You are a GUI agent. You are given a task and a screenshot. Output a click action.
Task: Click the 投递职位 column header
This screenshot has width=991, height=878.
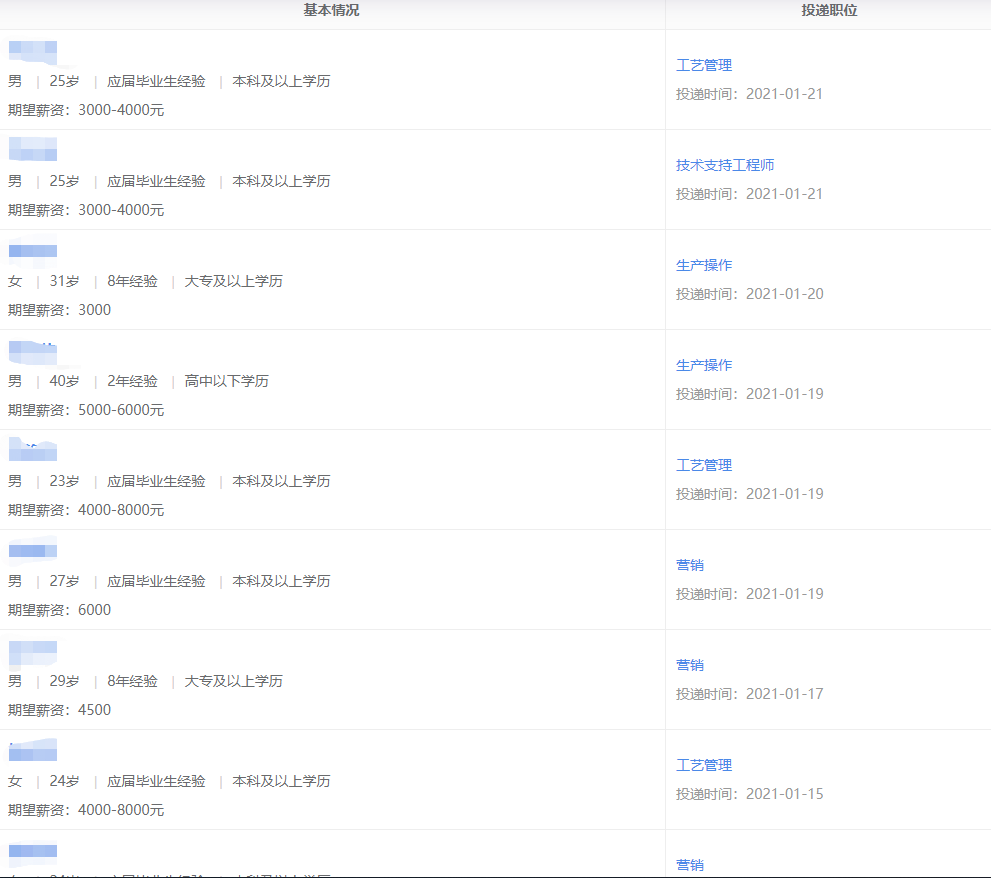coord(829,11)
